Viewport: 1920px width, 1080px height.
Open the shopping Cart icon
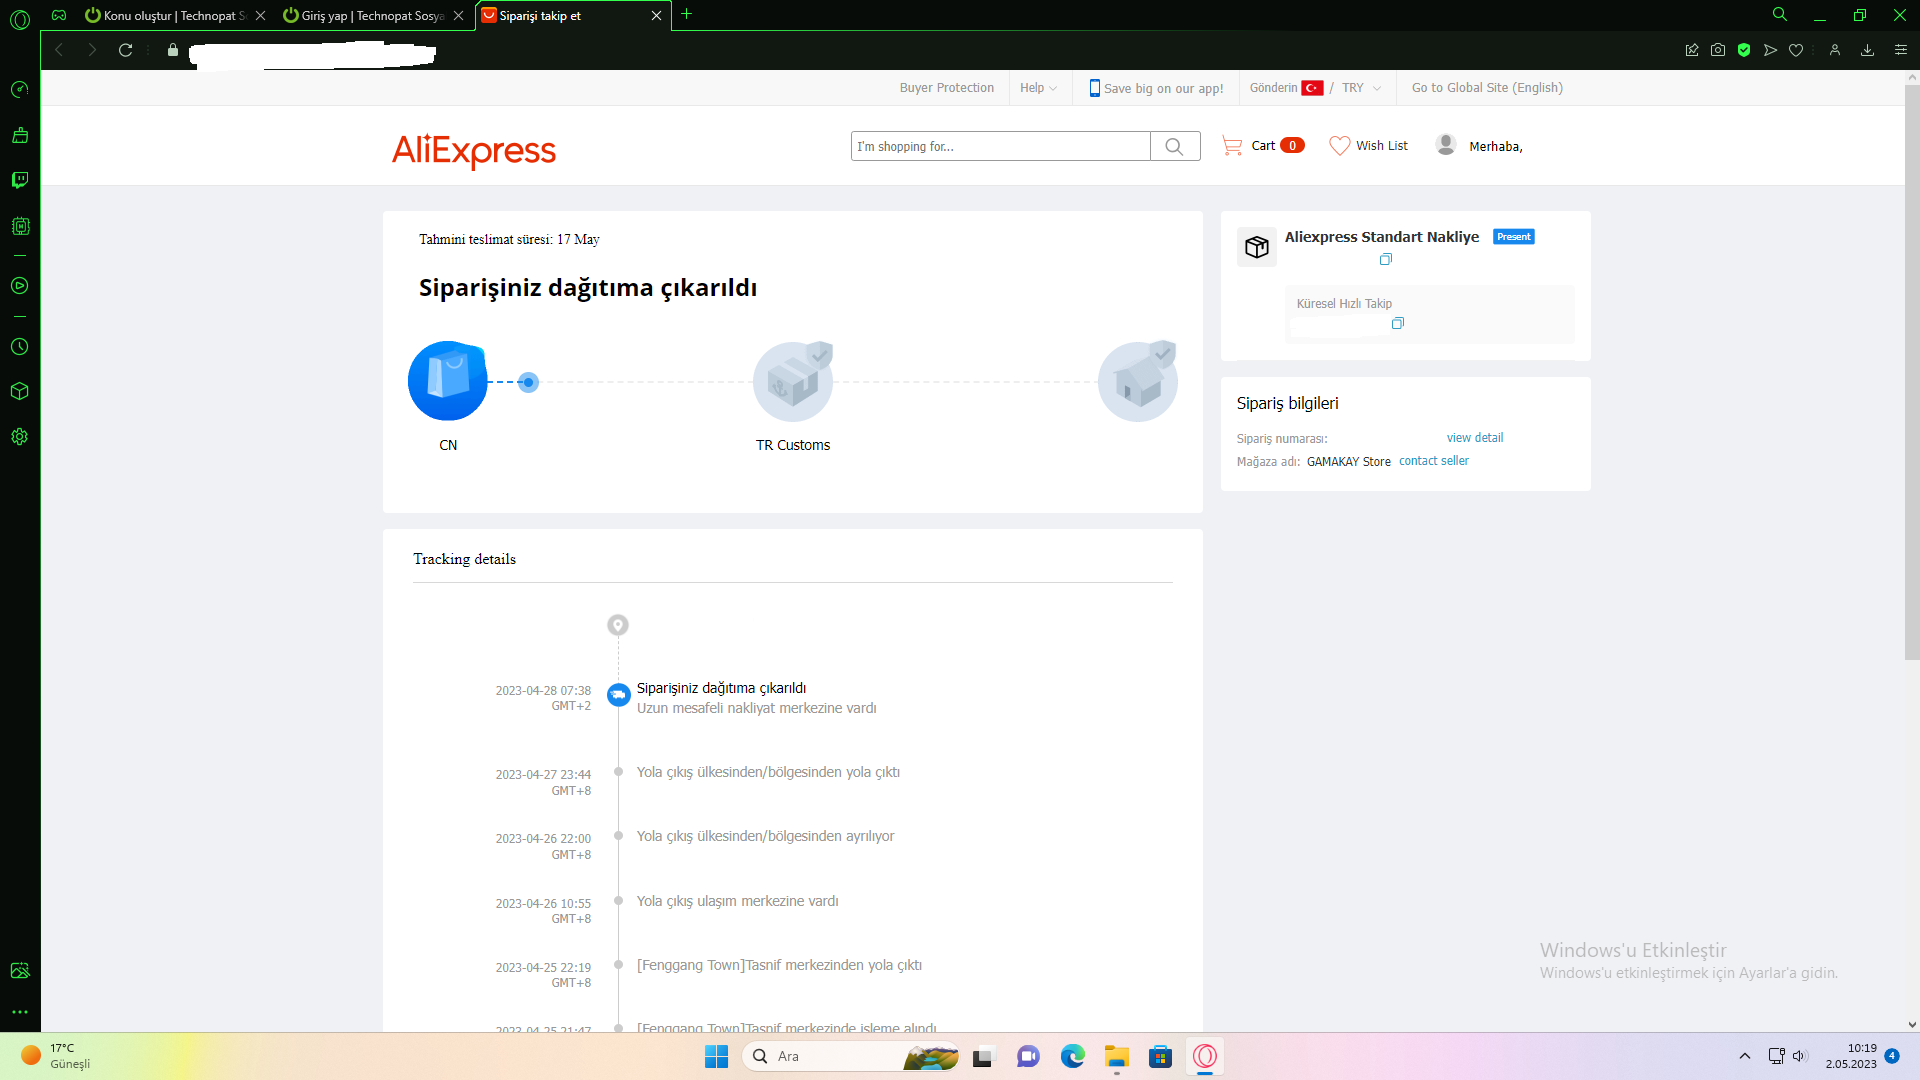point(1232,146)
